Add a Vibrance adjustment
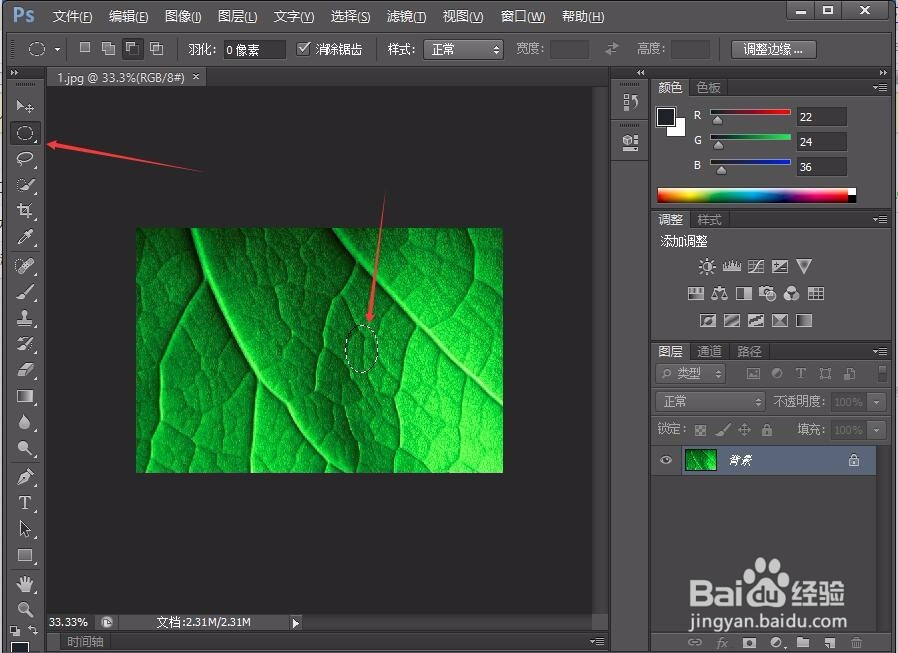This screenshot has height=653, width=898. click(804, 266)
